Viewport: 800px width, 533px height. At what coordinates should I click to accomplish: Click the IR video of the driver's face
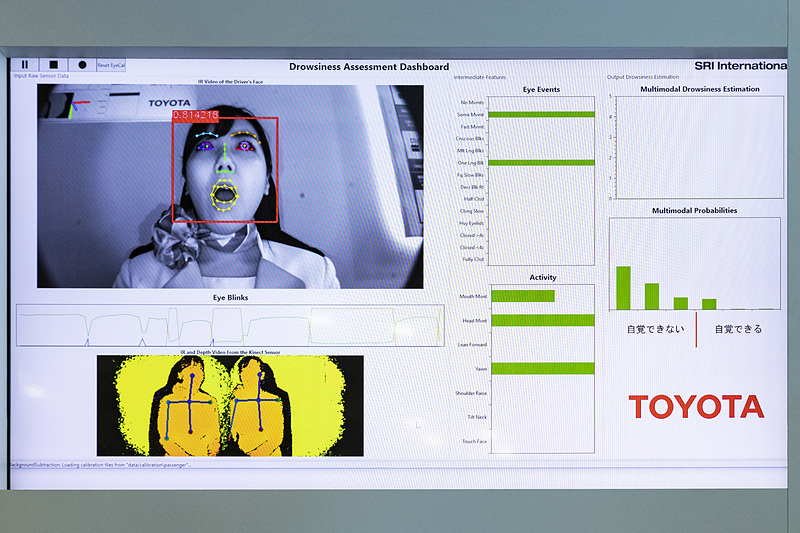(230, 187)
